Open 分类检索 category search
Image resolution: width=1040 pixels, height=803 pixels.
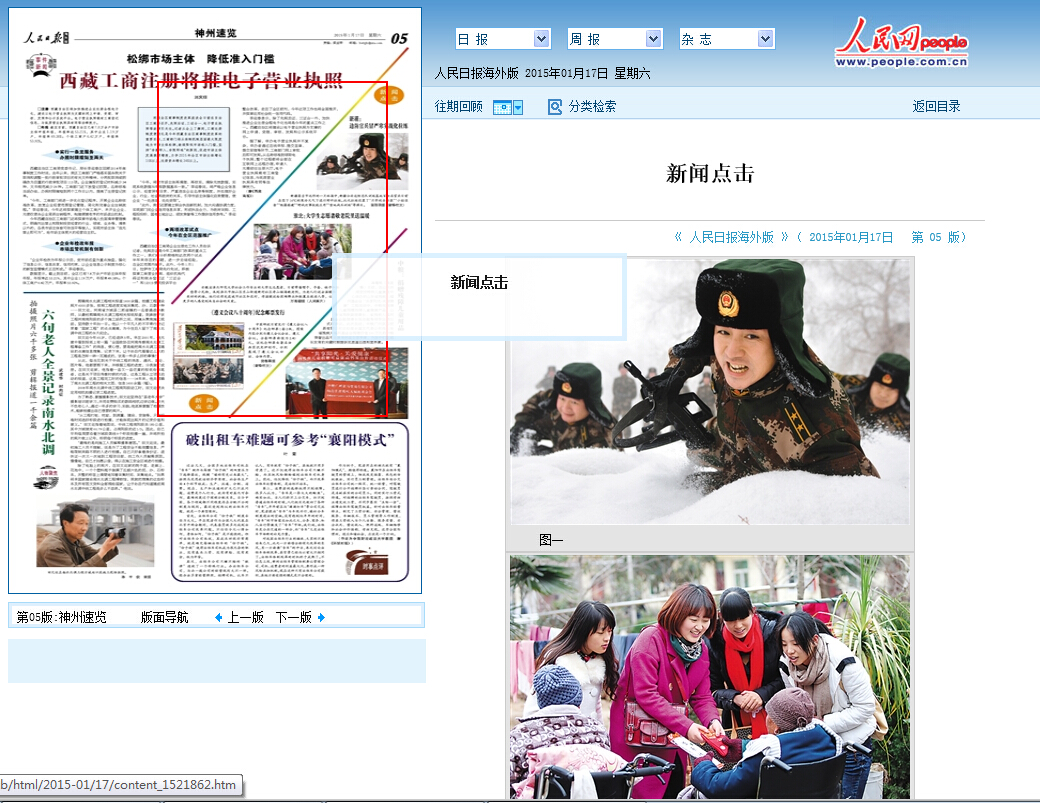pyautogui.click(x=592, y=106)
